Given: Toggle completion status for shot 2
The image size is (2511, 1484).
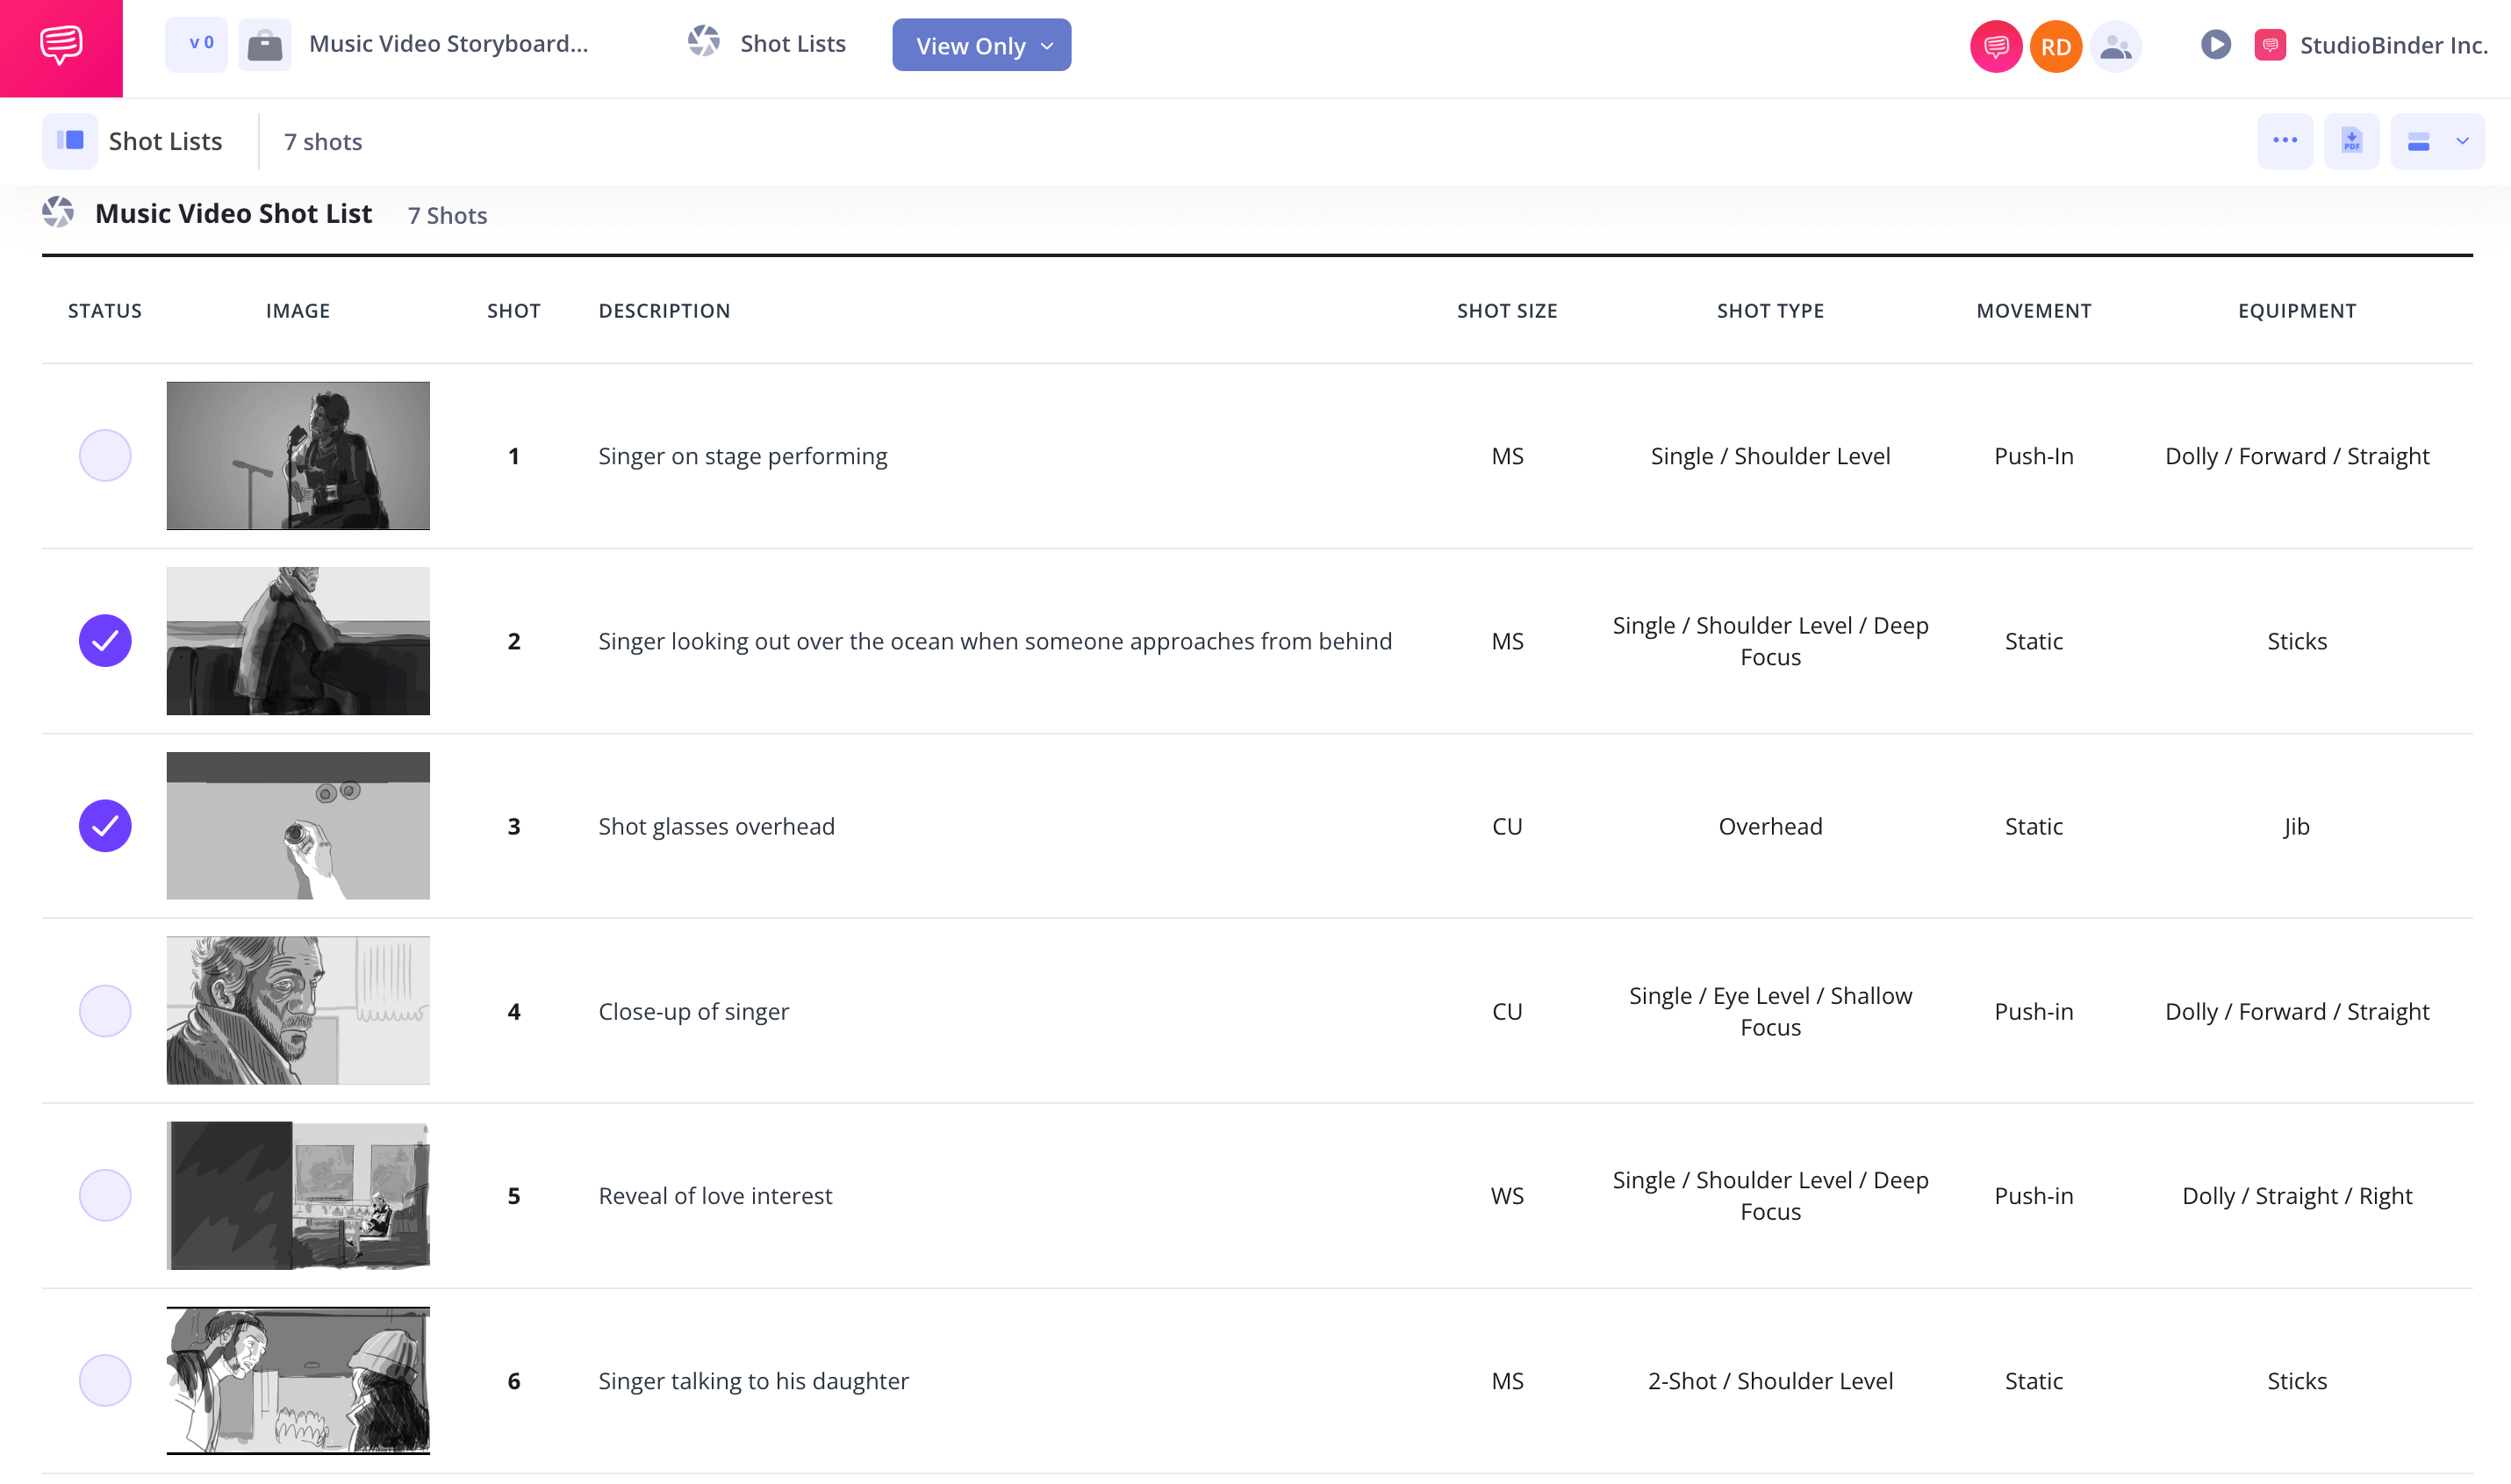Looking at the screenshot, I should [104, 642].
